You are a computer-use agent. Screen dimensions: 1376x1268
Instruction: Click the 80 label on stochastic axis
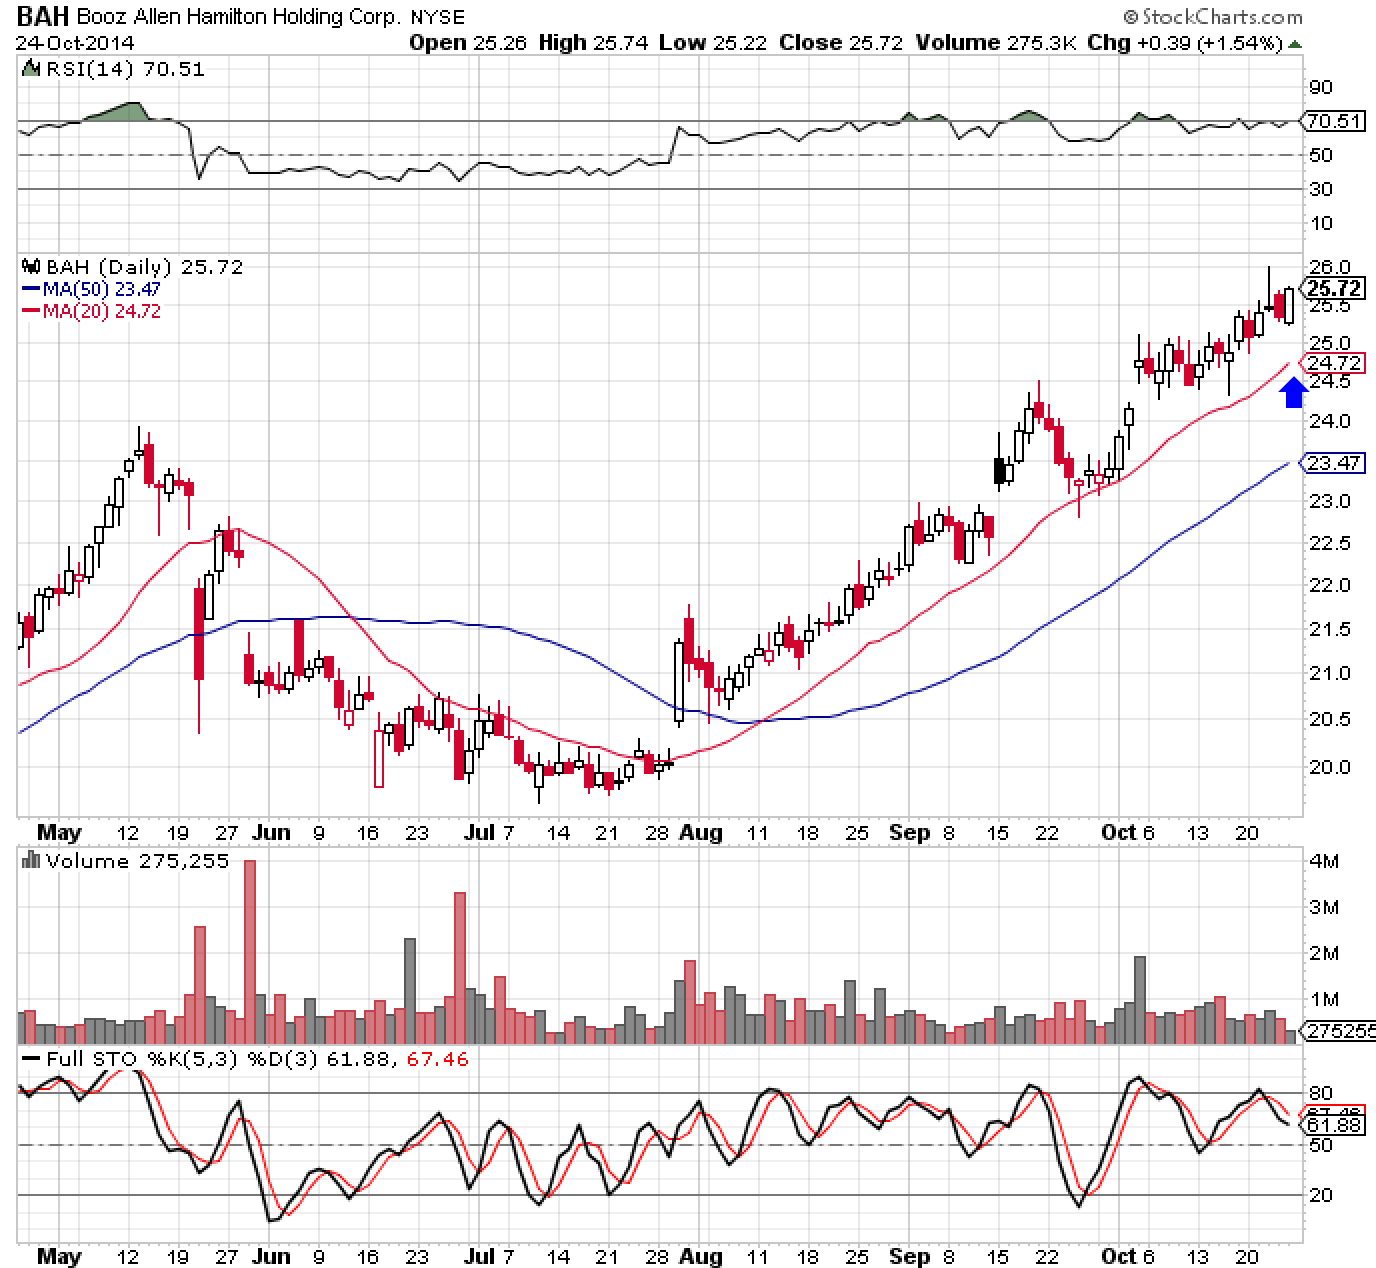tap(1321, 1093)
